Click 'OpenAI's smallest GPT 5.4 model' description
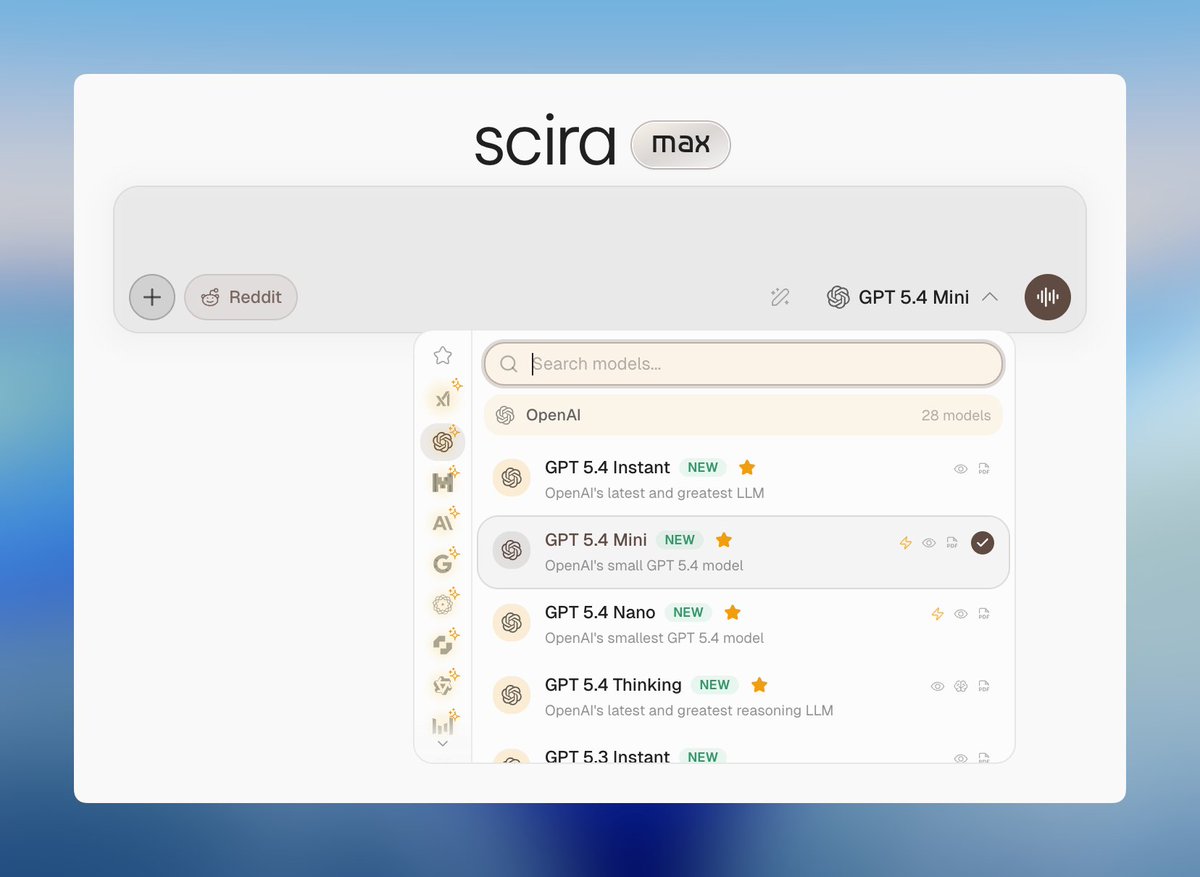The height and width of the screenshot is (877, 1200). 654,638
